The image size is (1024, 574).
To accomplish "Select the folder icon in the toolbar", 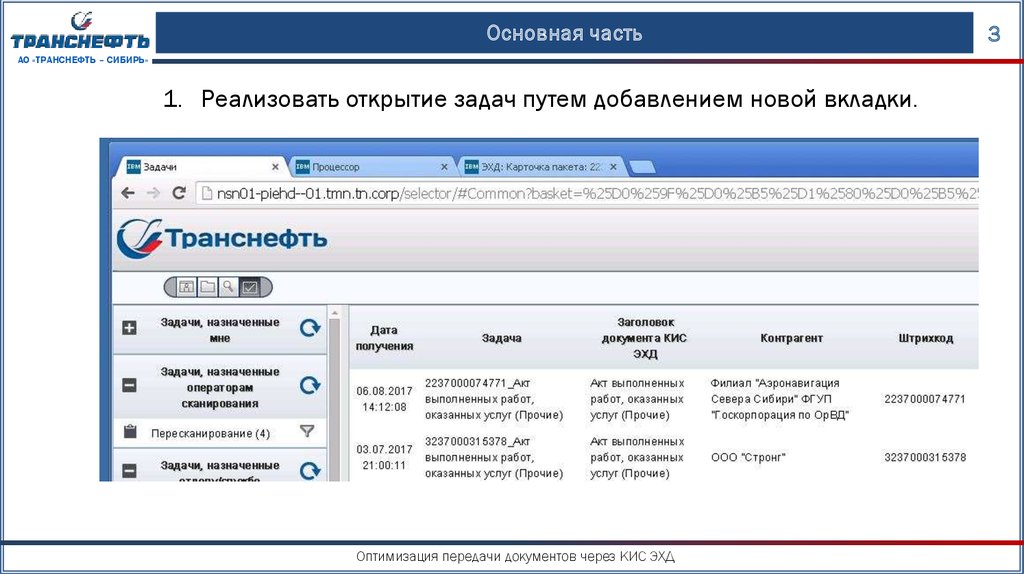I will click(208, 287).
